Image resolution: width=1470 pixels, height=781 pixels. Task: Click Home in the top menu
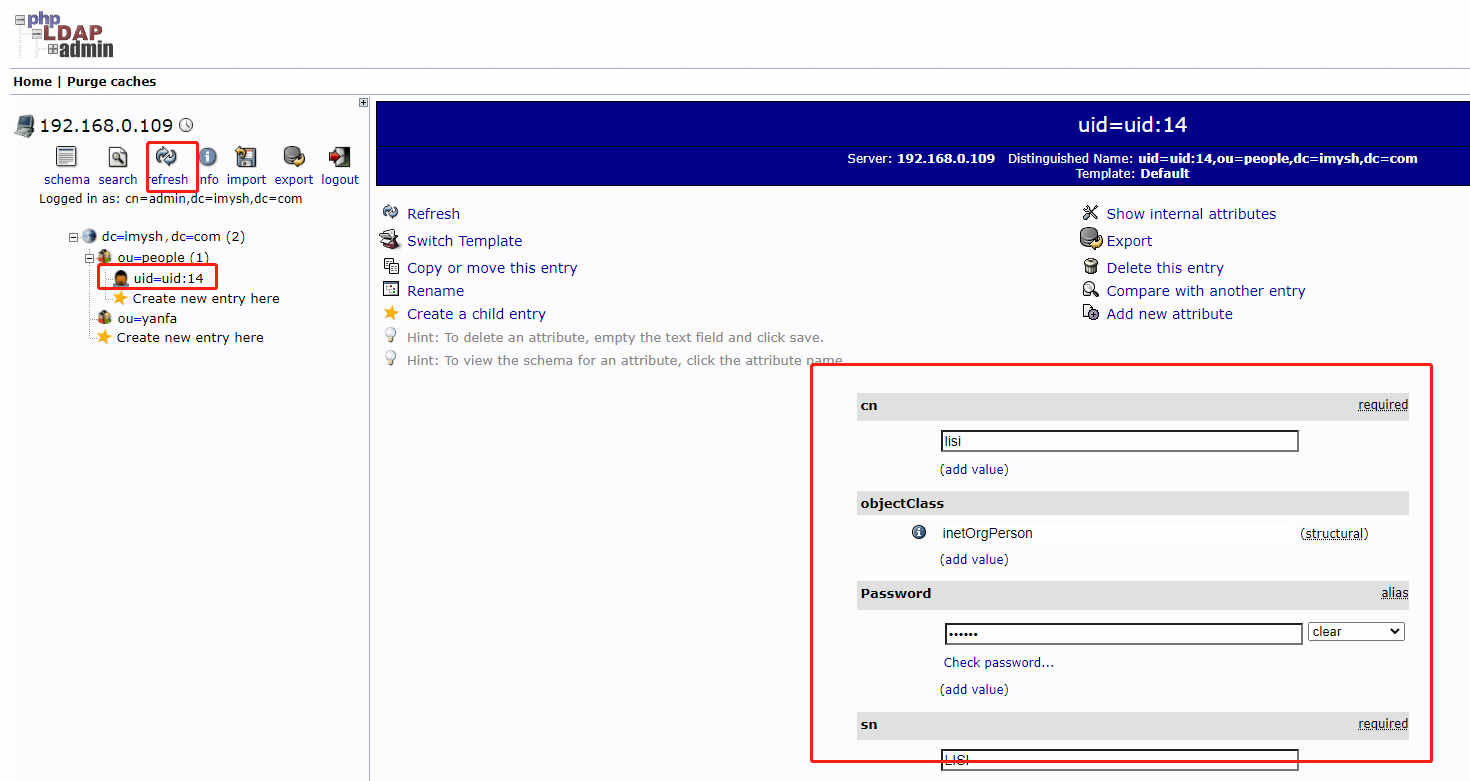(x=32, y=81)
